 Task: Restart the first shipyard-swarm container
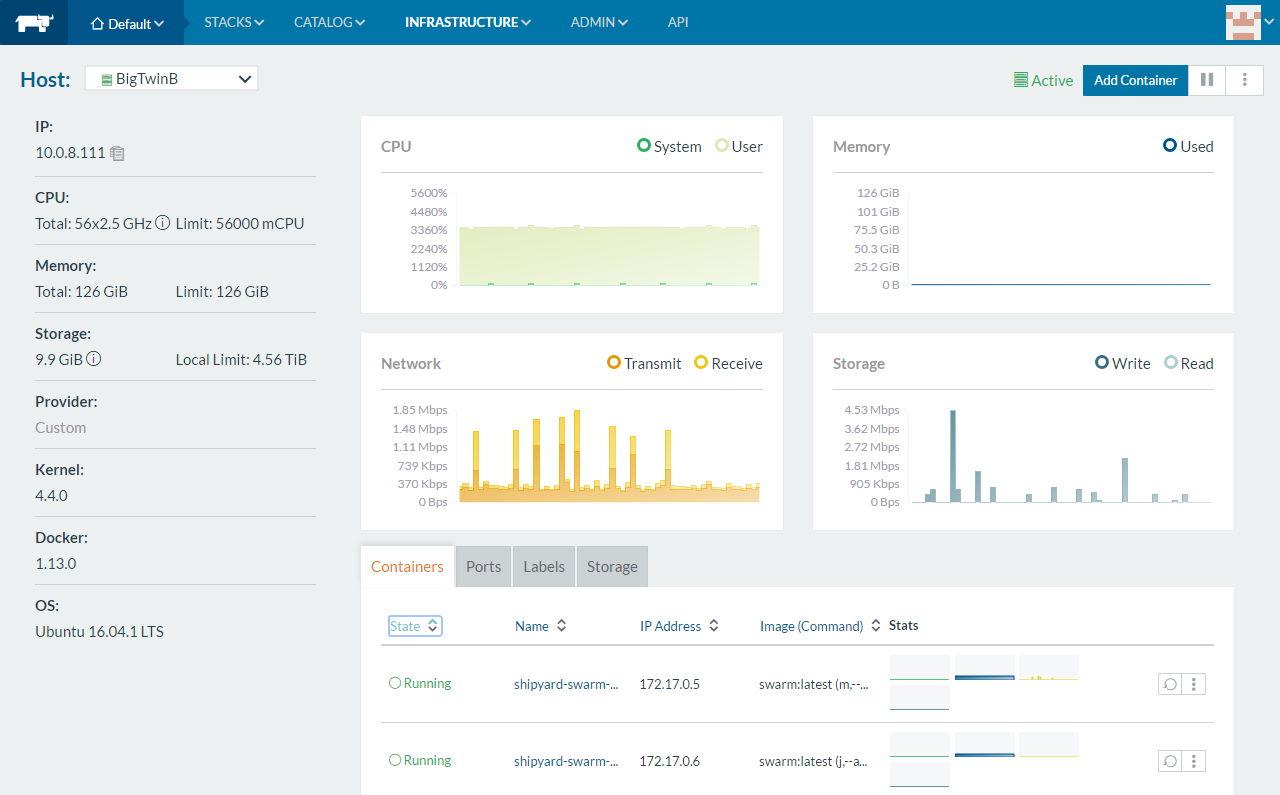click(x=1169, y=684)
